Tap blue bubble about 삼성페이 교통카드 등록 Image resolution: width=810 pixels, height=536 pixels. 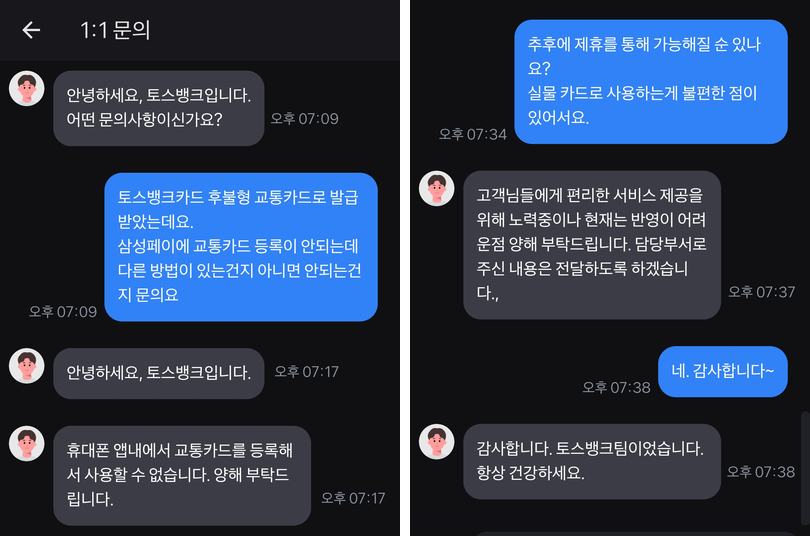click(241, 247)
